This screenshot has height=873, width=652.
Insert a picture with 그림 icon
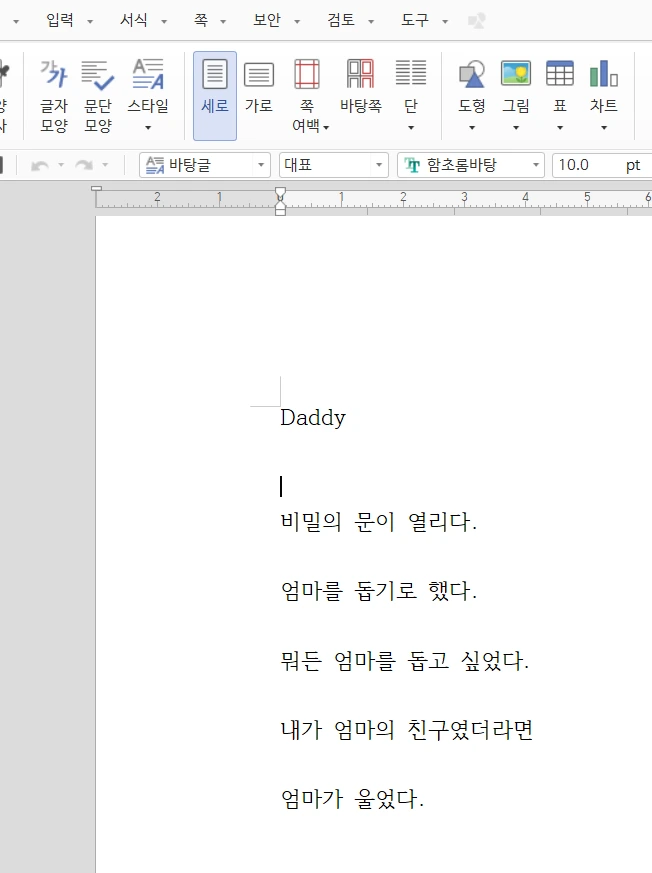point(516,74)
